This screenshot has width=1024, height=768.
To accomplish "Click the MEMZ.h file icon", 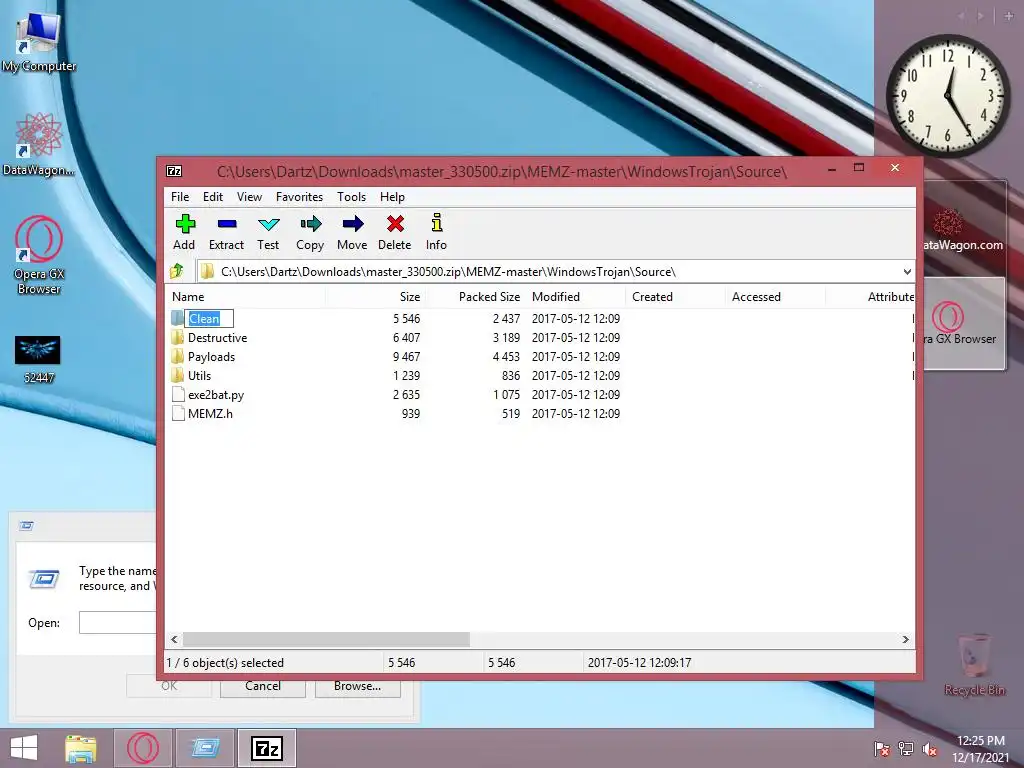I will click(x=178, y=413).
